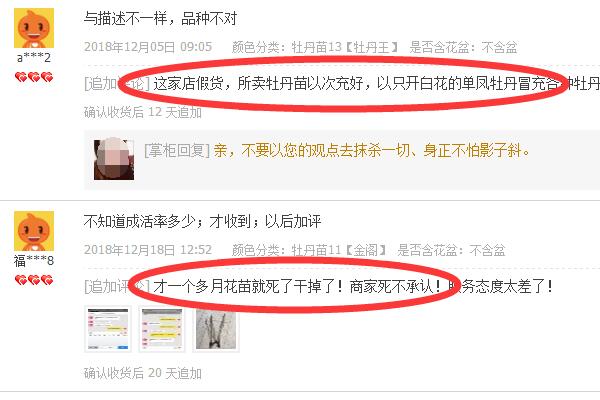The width and height of the screenshot is (600, 400).
Task: Click username 福***8
Action: click(34, 261)
